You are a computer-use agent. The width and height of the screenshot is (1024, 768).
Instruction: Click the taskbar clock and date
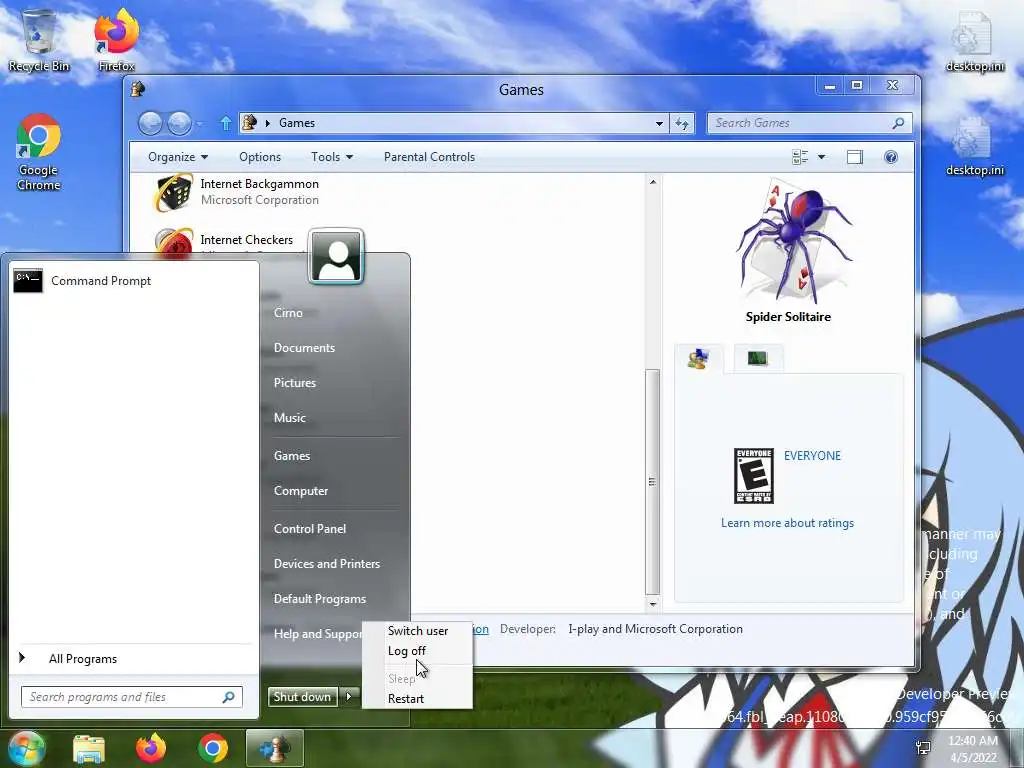(x=973, y=749)
